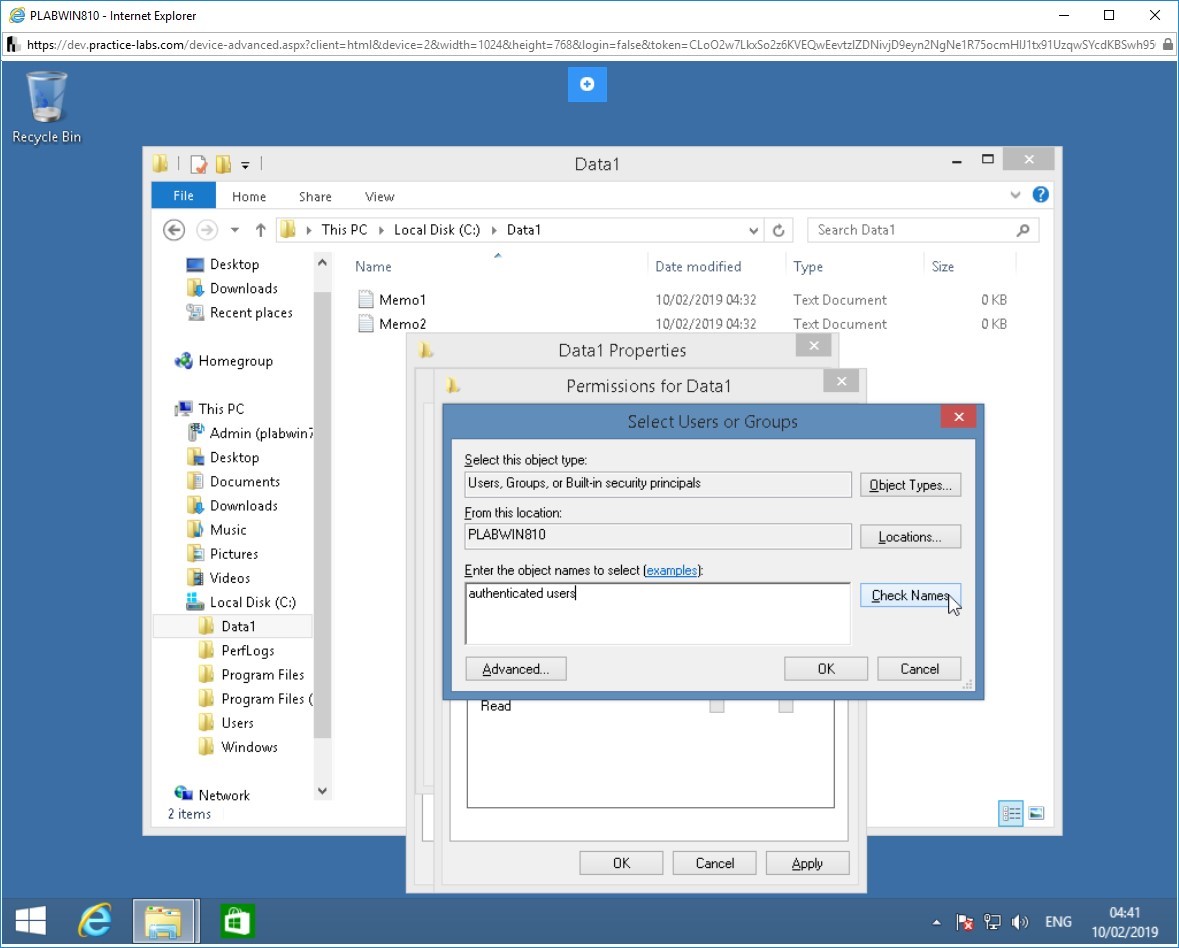The width and height of the screenshot is (1179, 948).
Task: Click the Action Center flag tray icon
Action: pyautogui.click(x=965, y=922)
